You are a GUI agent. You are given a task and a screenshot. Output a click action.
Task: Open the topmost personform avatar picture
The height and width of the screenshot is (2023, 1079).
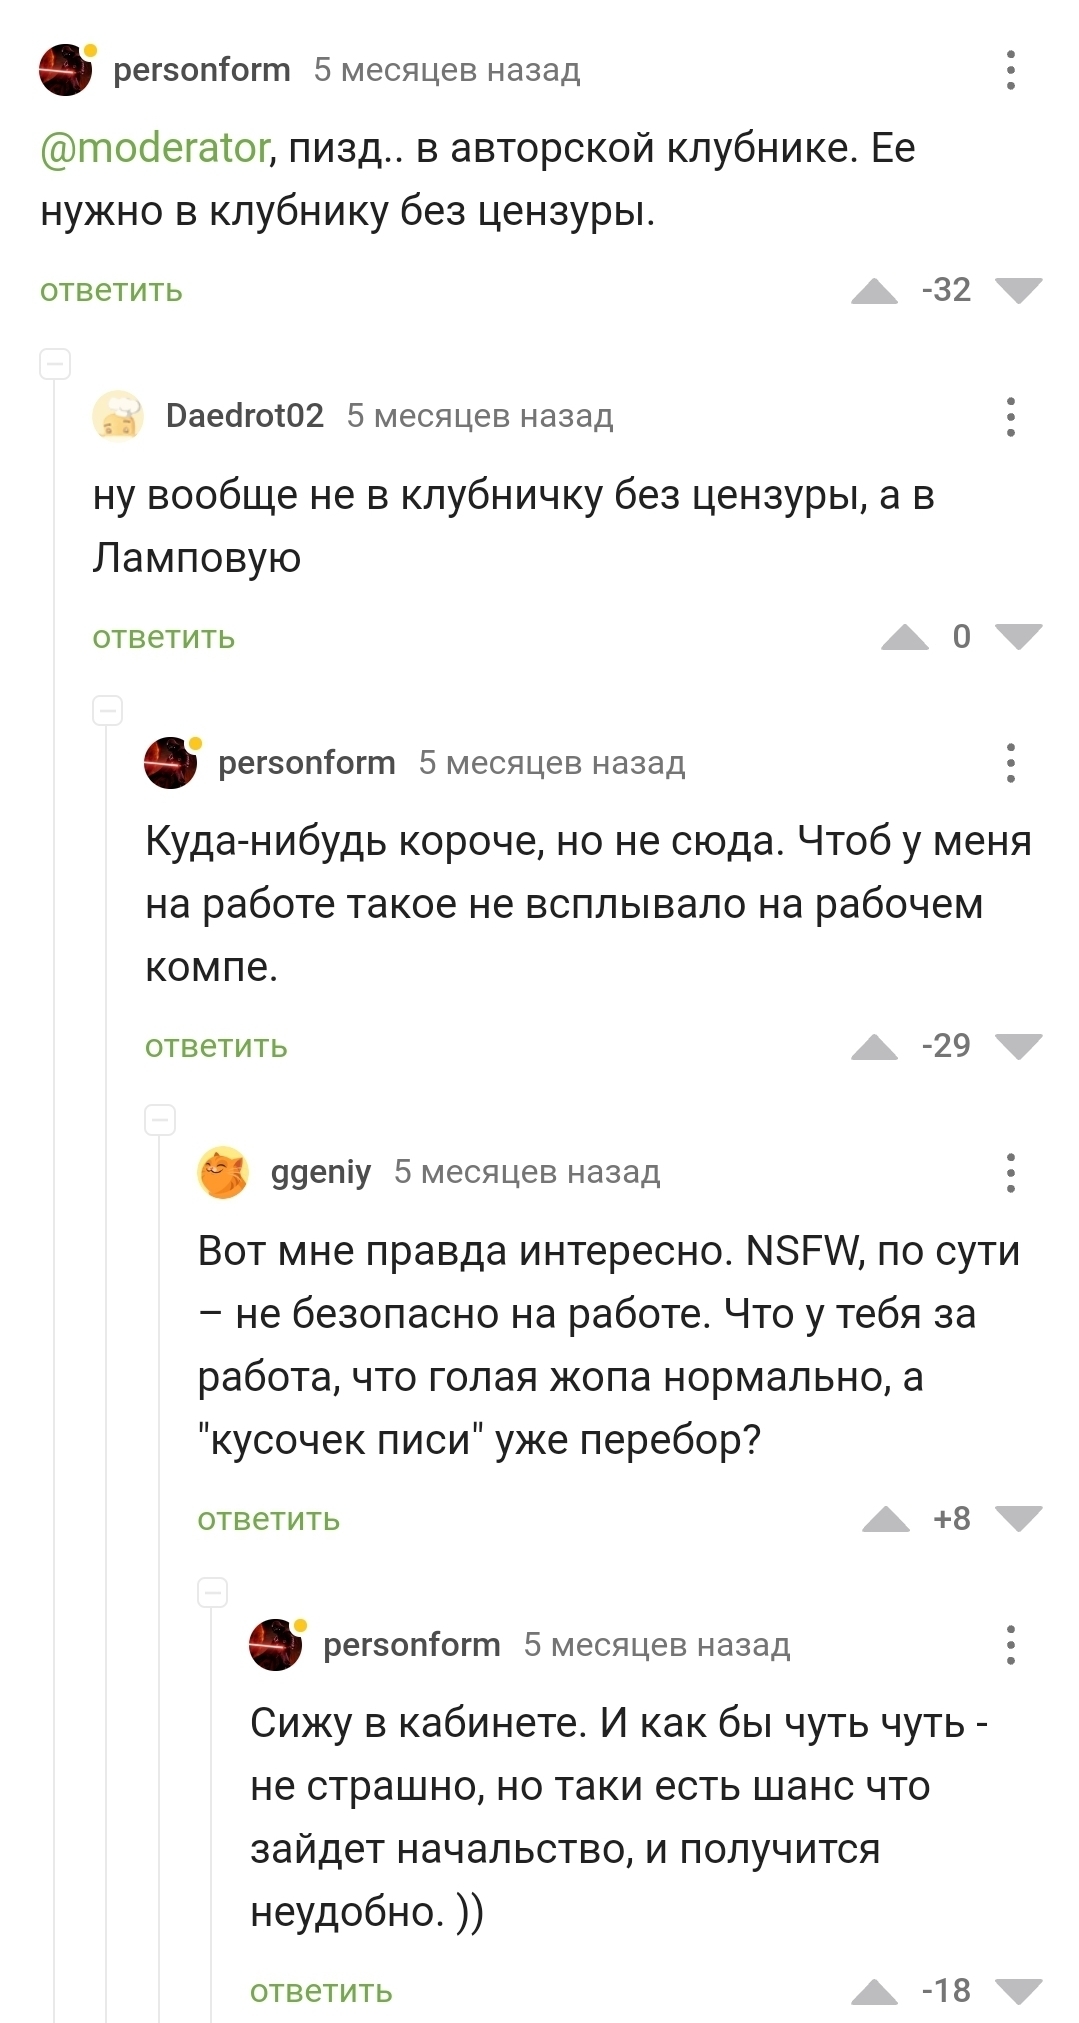(65, 70)
